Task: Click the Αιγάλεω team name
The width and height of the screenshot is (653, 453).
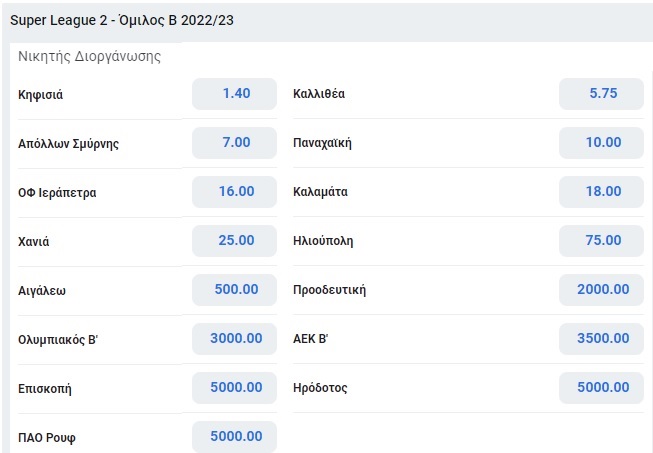Action: (42, 291)
